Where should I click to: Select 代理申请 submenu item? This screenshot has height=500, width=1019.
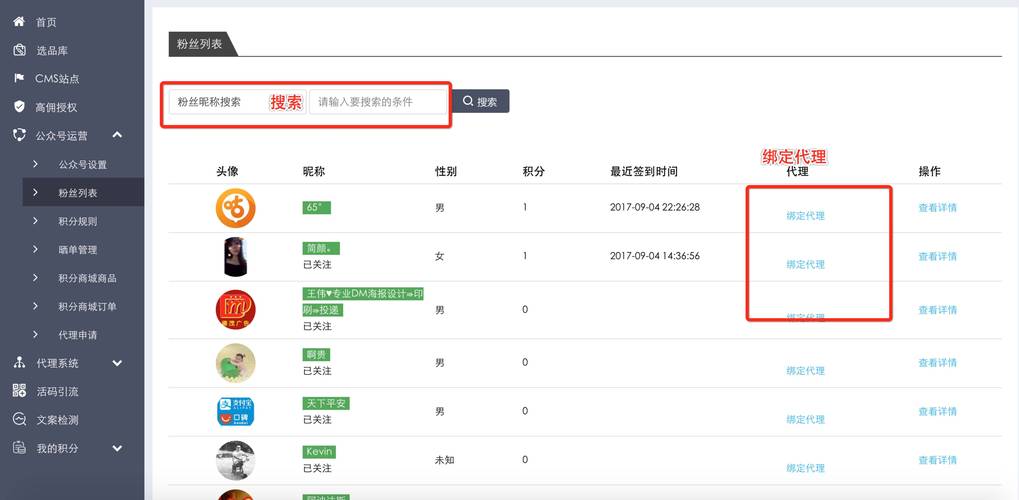click(x=78, y=335)
